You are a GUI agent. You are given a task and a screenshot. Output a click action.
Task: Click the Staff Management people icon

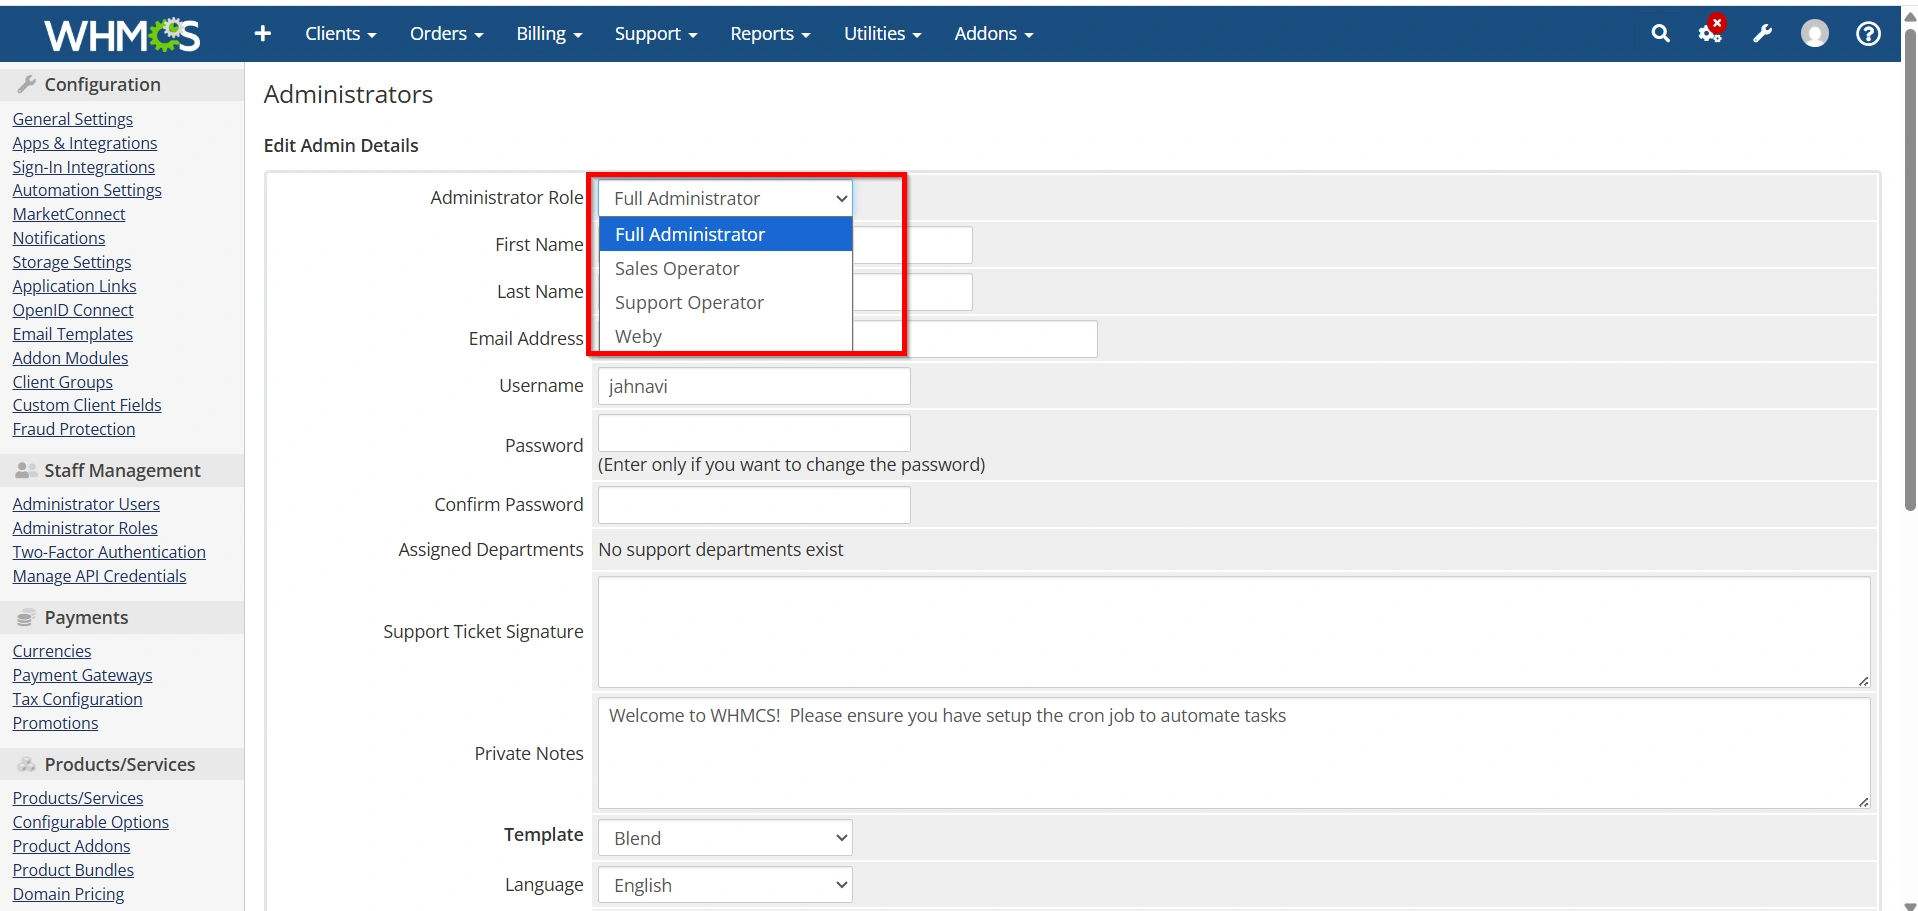click(27, 470)
